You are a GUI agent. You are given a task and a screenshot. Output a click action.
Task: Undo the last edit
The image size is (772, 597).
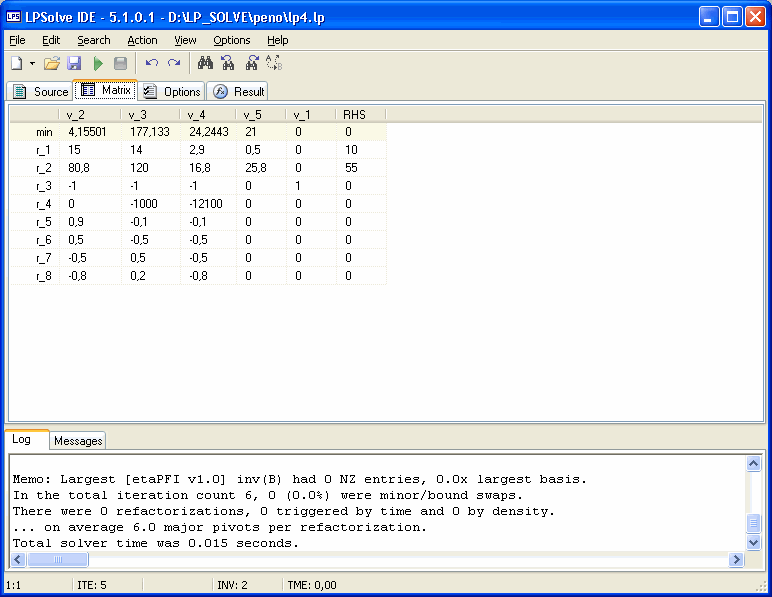(151, 63)
